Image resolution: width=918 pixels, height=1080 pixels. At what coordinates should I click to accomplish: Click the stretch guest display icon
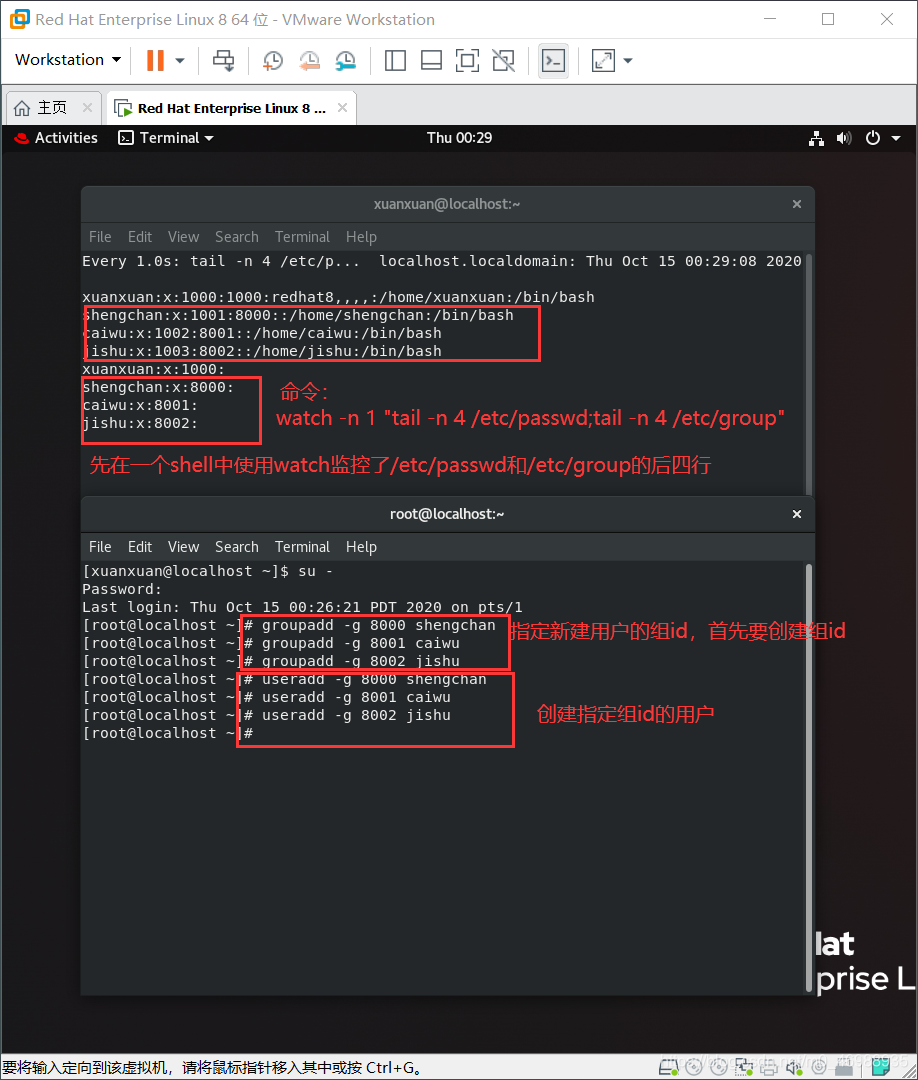(x=603, y=61)
